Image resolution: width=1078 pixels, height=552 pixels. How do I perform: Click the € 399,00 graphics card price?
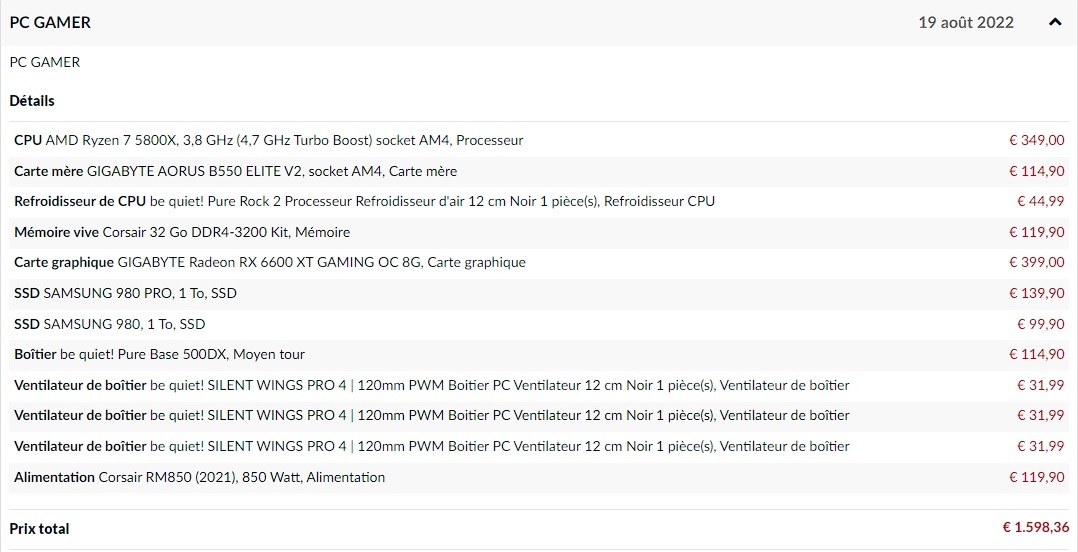click(1036, 263)
